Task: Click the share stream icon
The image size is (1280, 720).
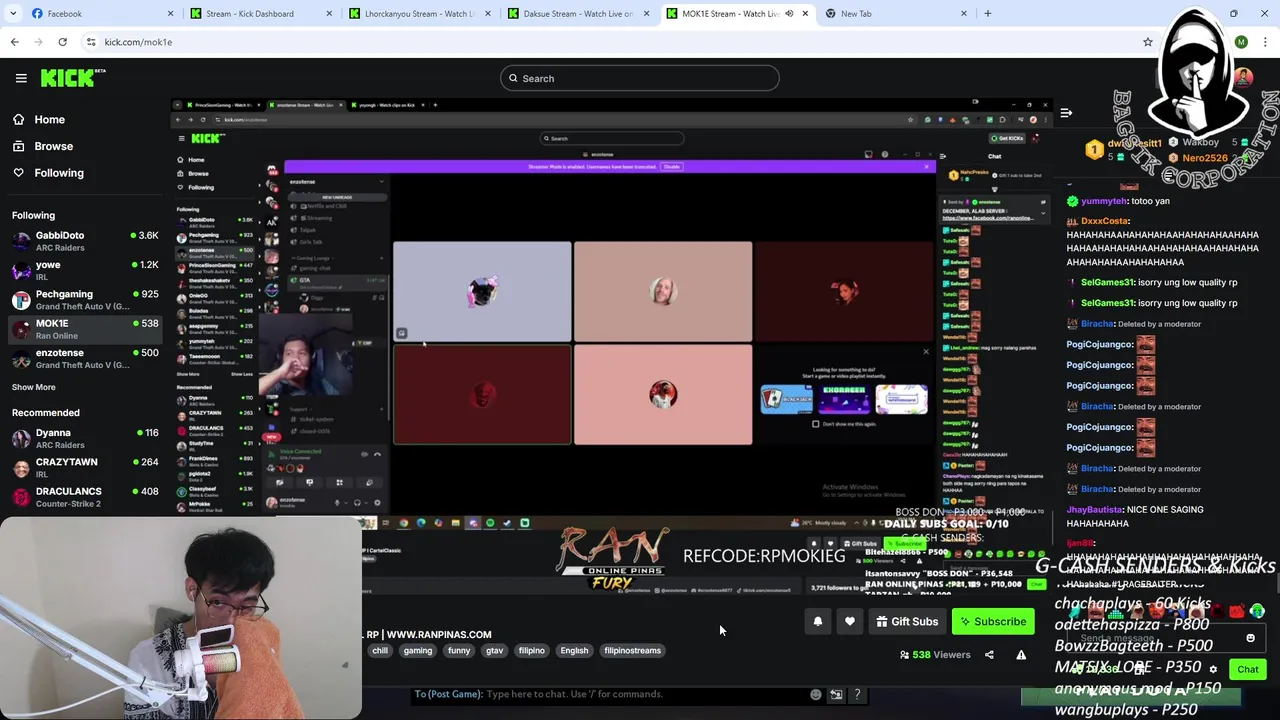Action: coord(989,655)
